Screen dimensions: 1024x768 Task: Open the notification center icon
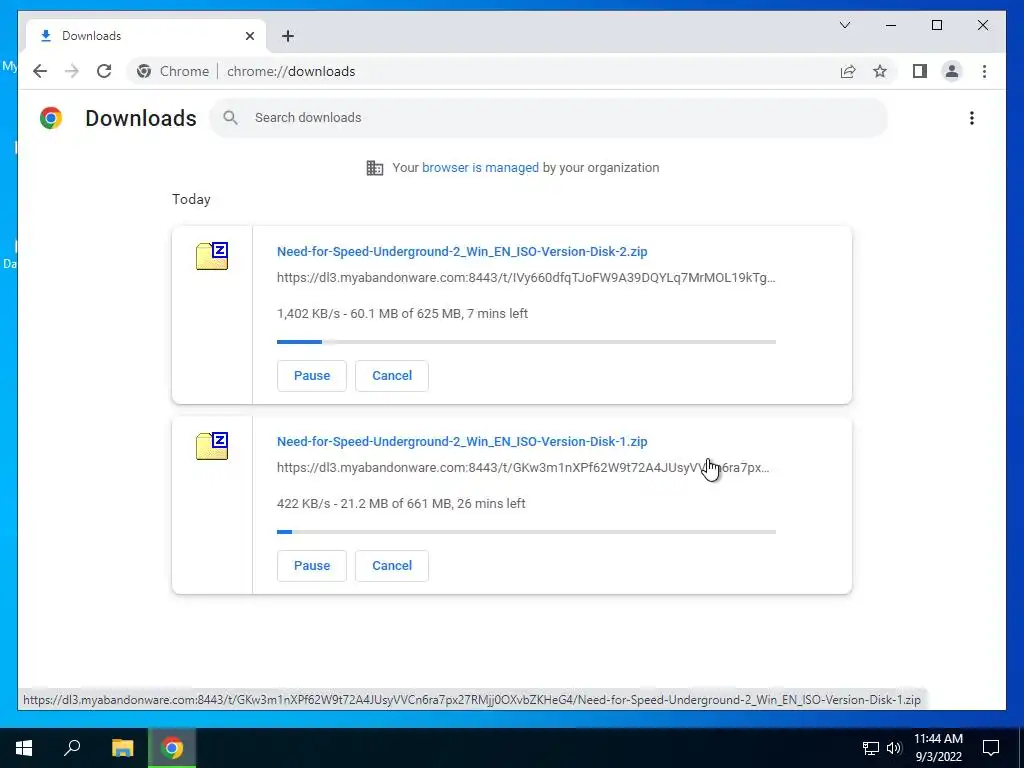coord(991,748)
